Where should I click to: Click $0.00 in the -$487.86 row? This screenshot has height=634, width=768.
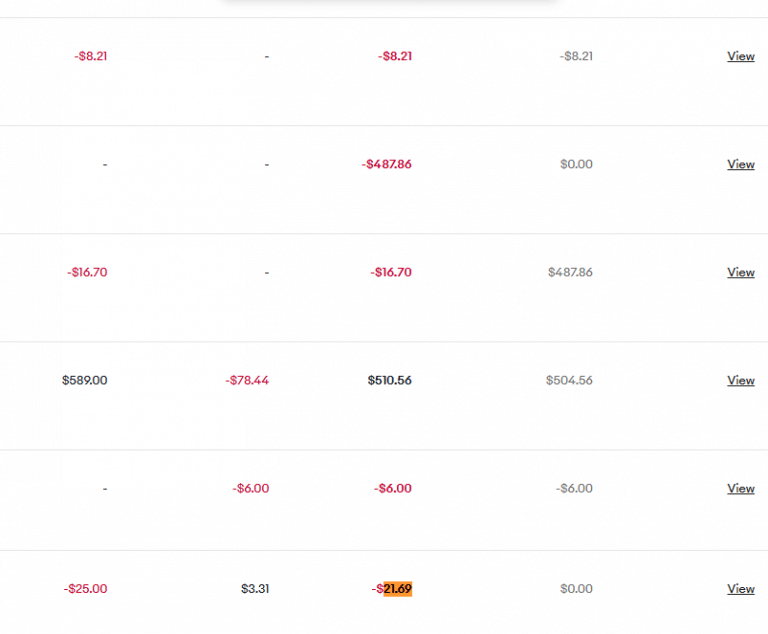click(576, 164)
